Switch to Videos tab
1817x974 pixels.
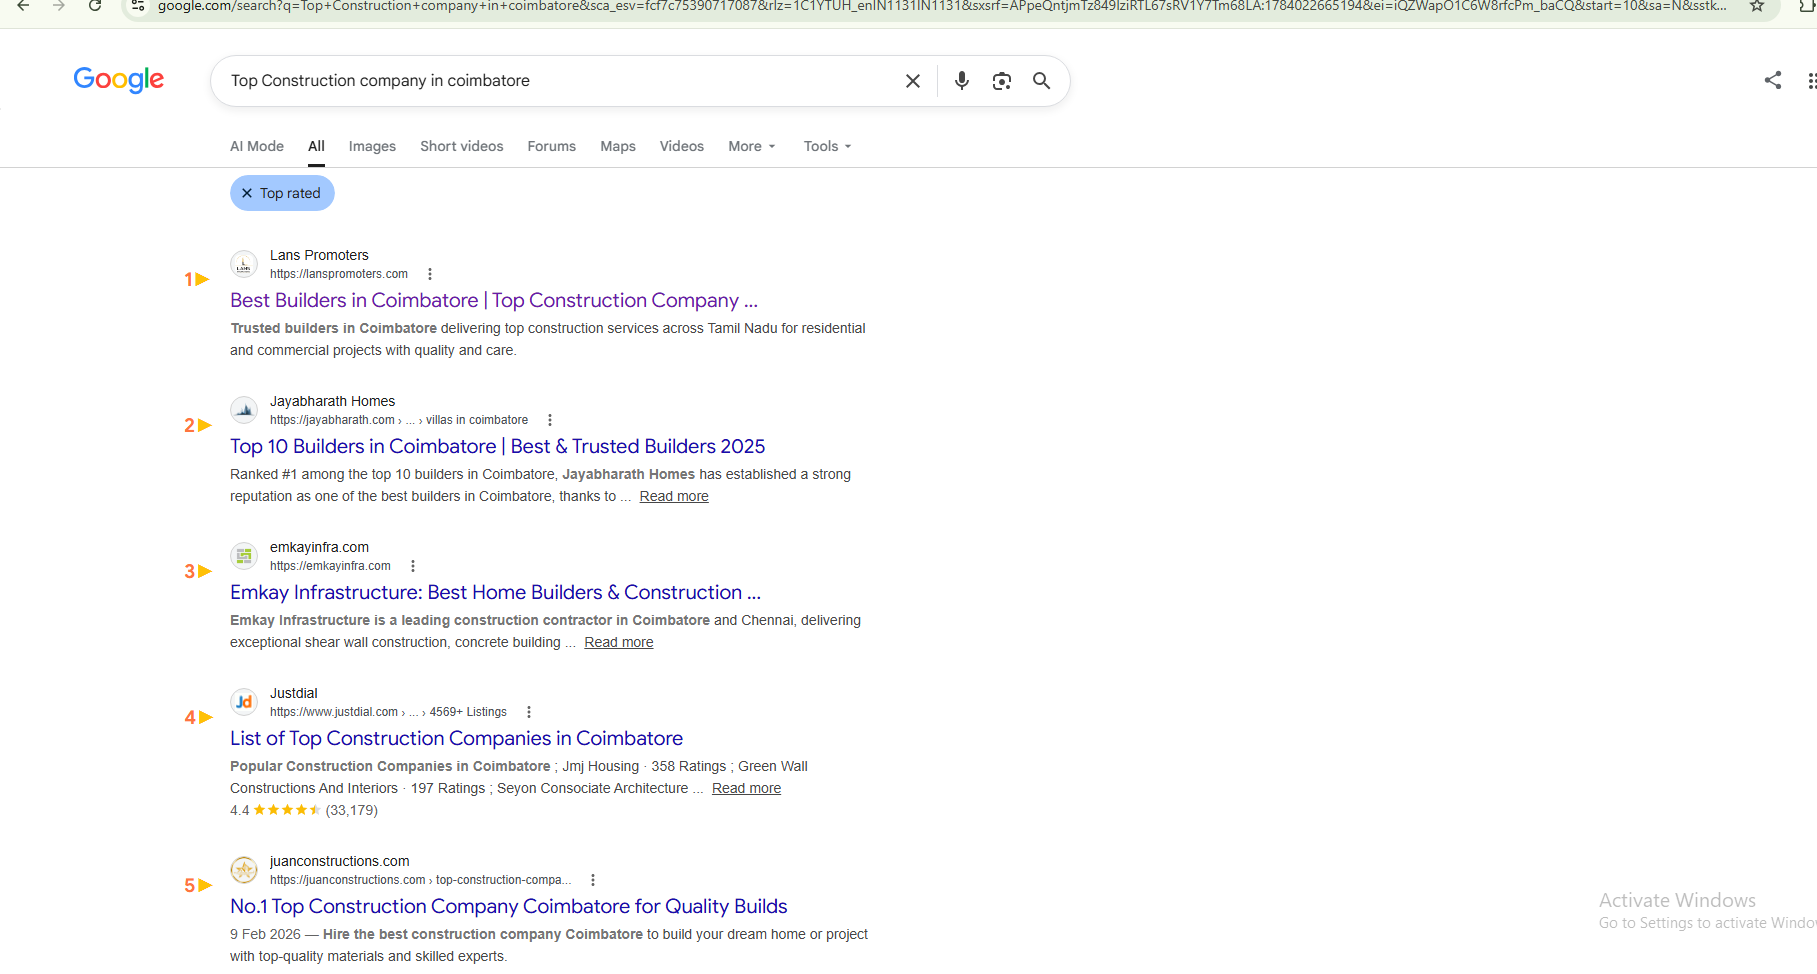(682, 146)
